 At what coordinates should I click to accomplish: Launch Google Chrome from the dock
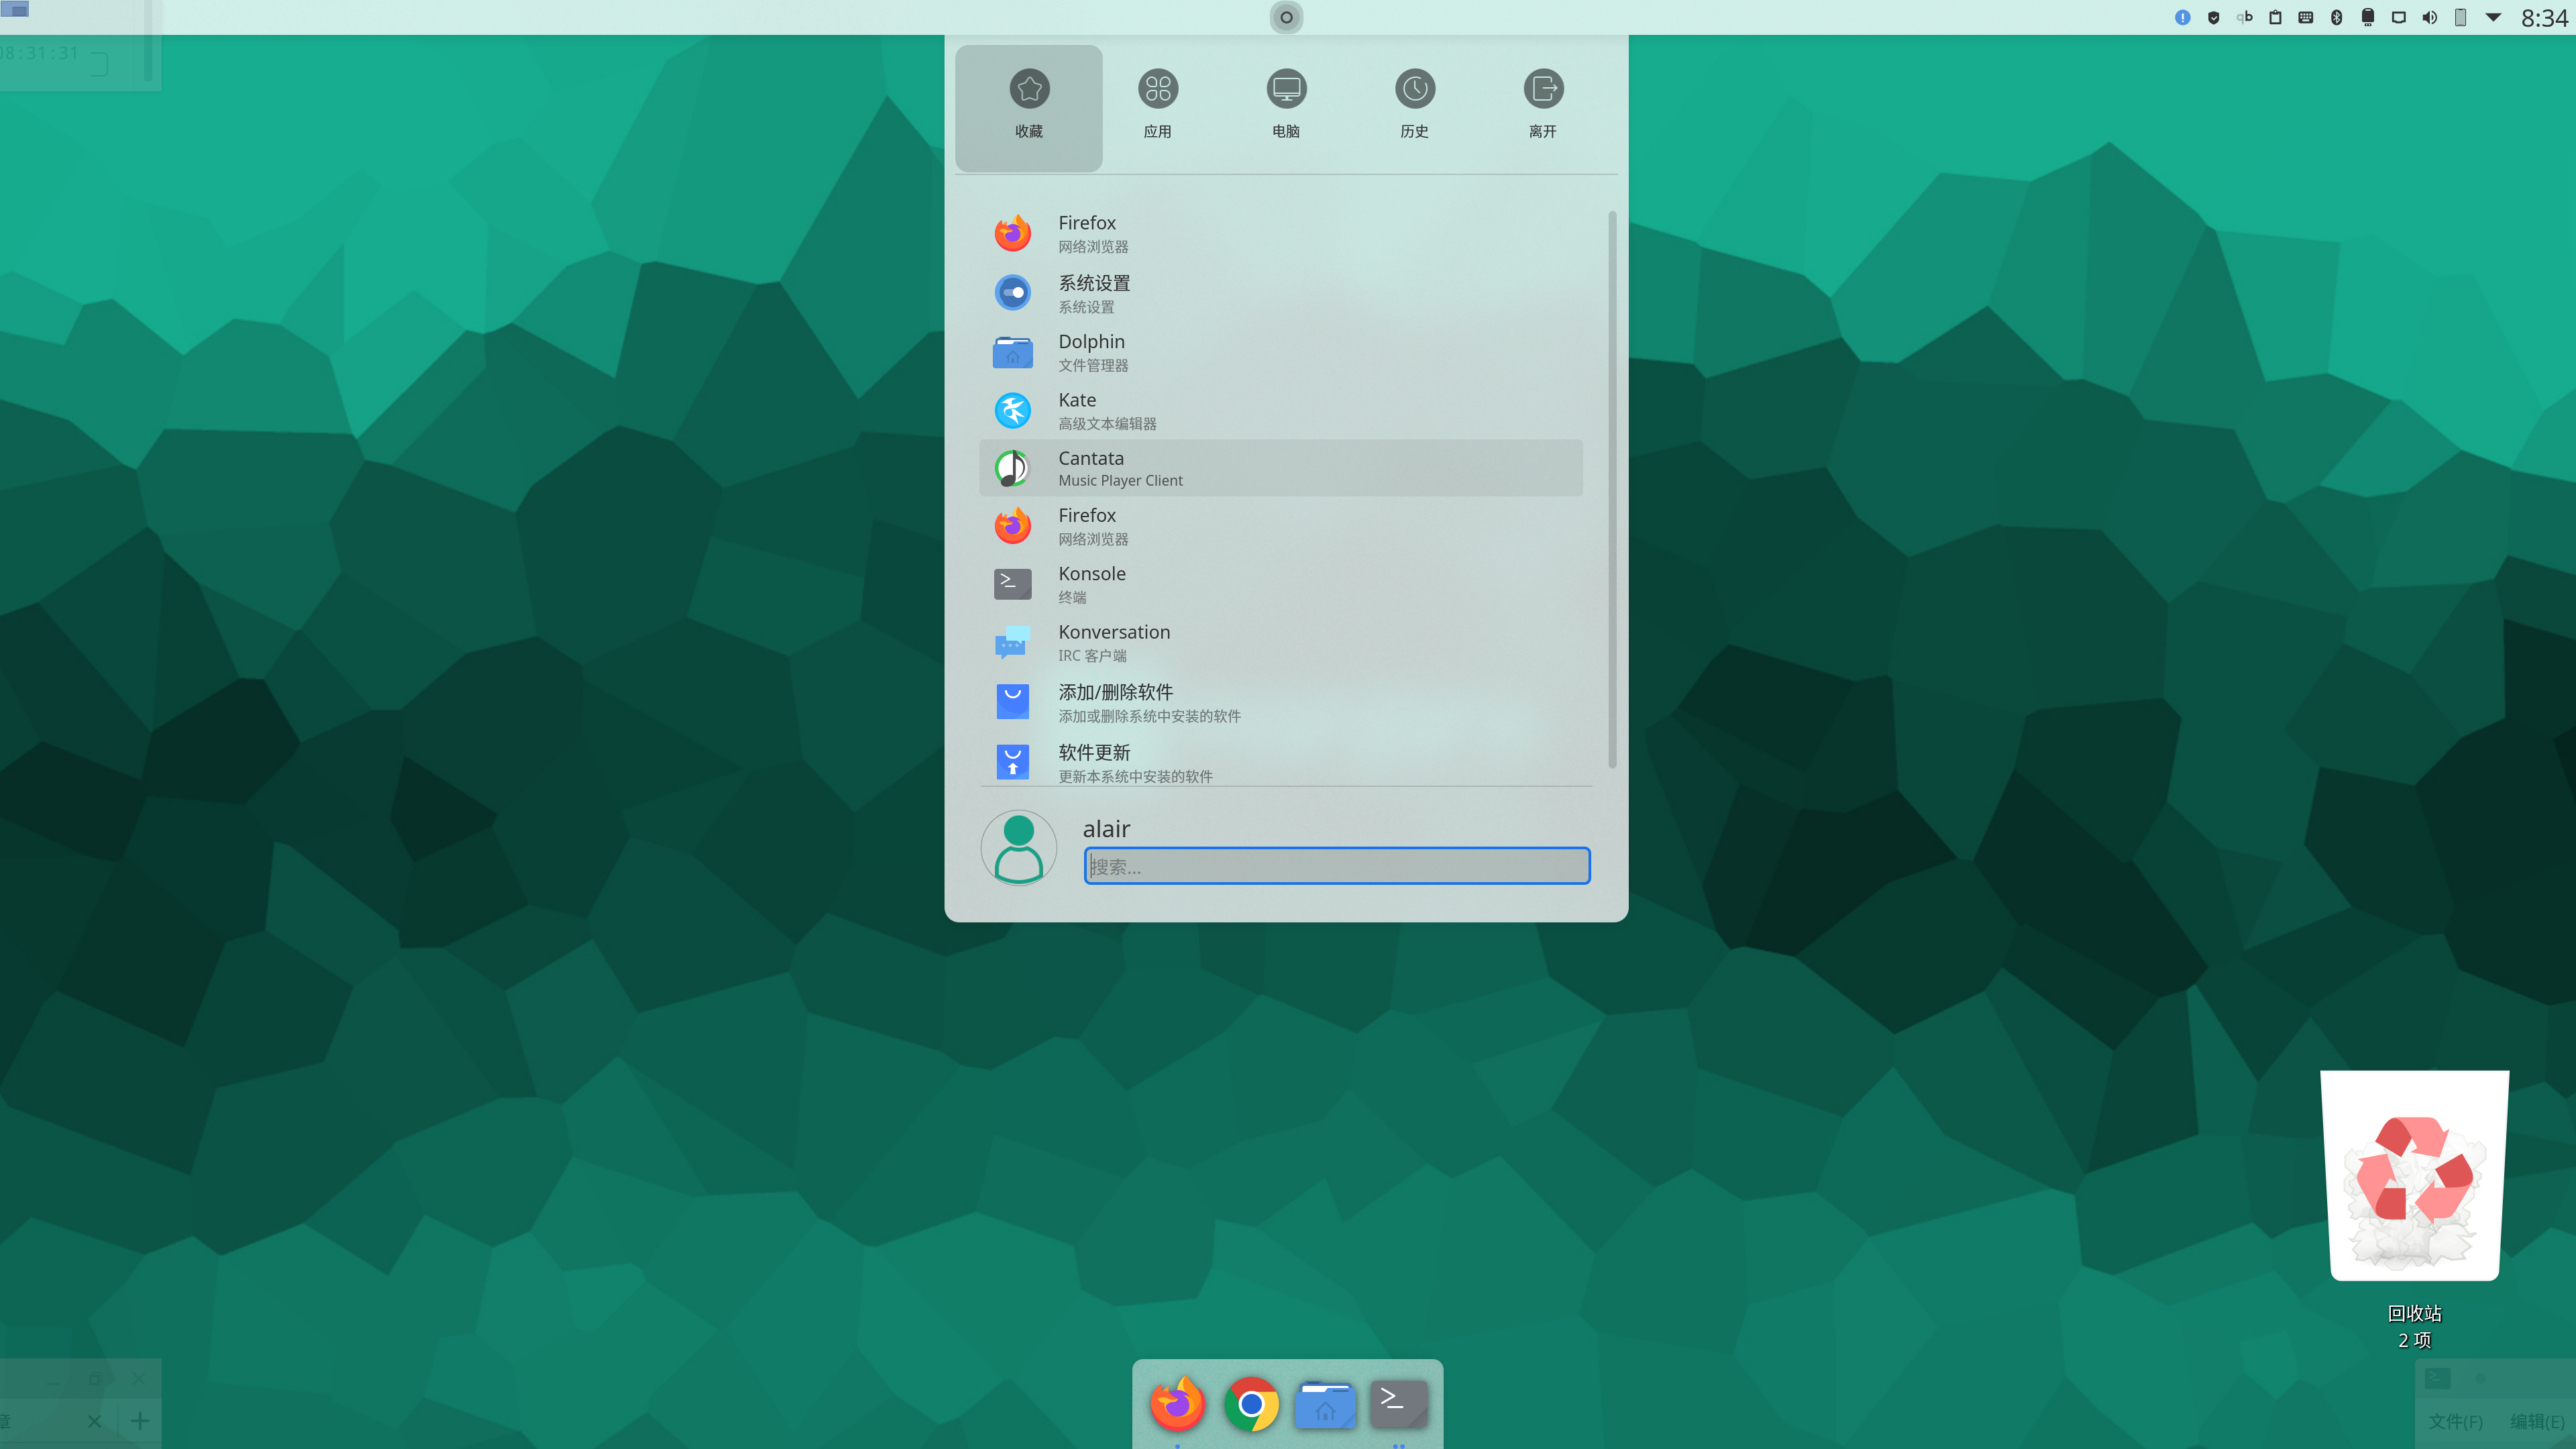[1251, 1404]
